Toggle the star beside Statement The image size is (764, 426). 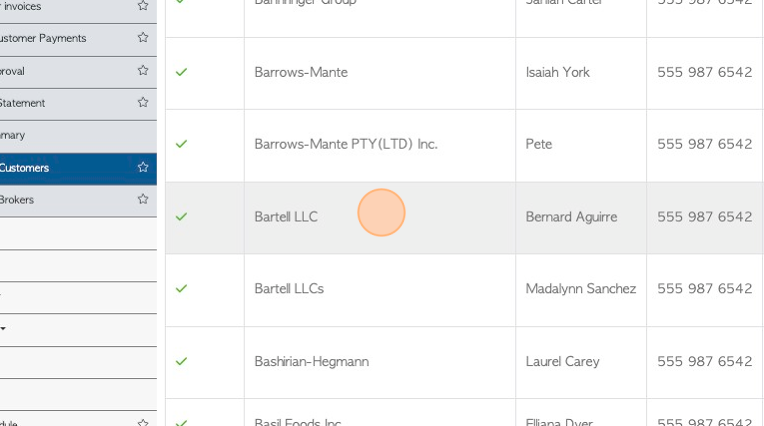(143, 102)
